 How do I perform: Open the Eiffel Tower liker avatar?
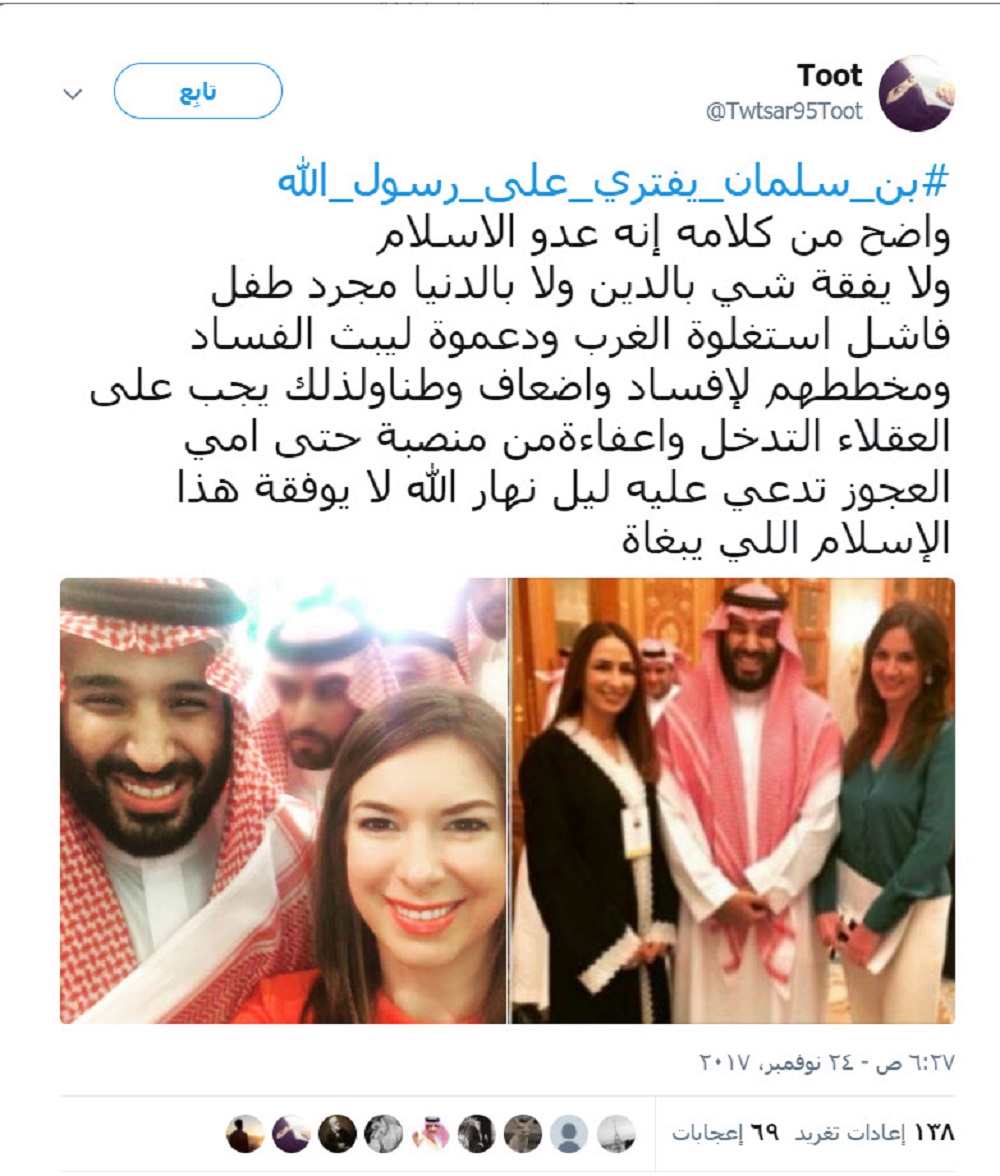click(x=616, y=1133)
